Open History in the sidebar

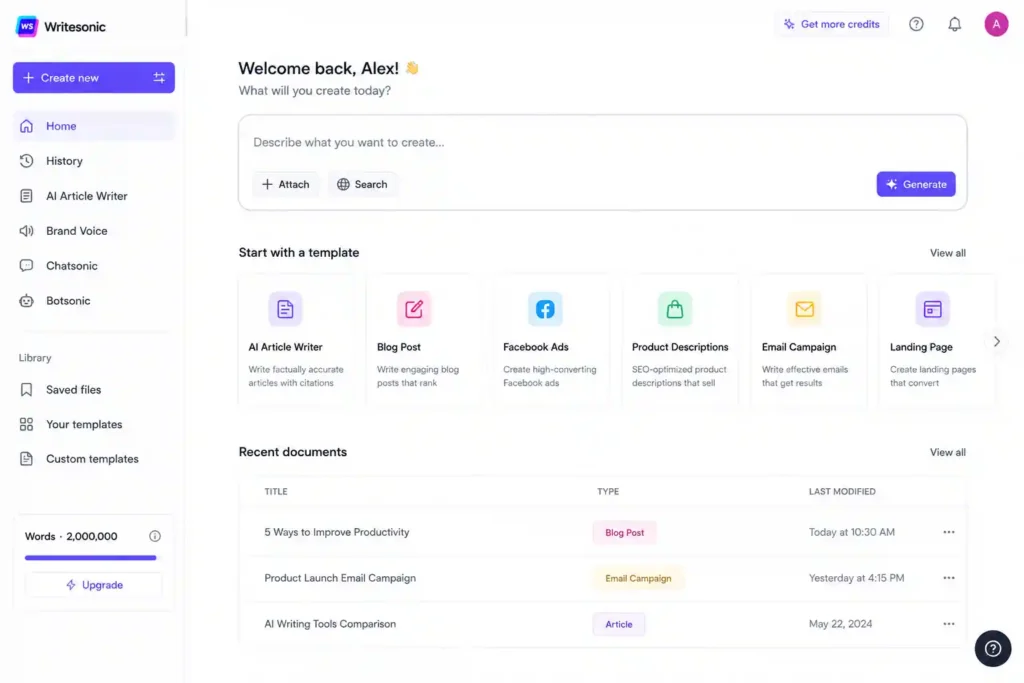[x=93, y=161]
